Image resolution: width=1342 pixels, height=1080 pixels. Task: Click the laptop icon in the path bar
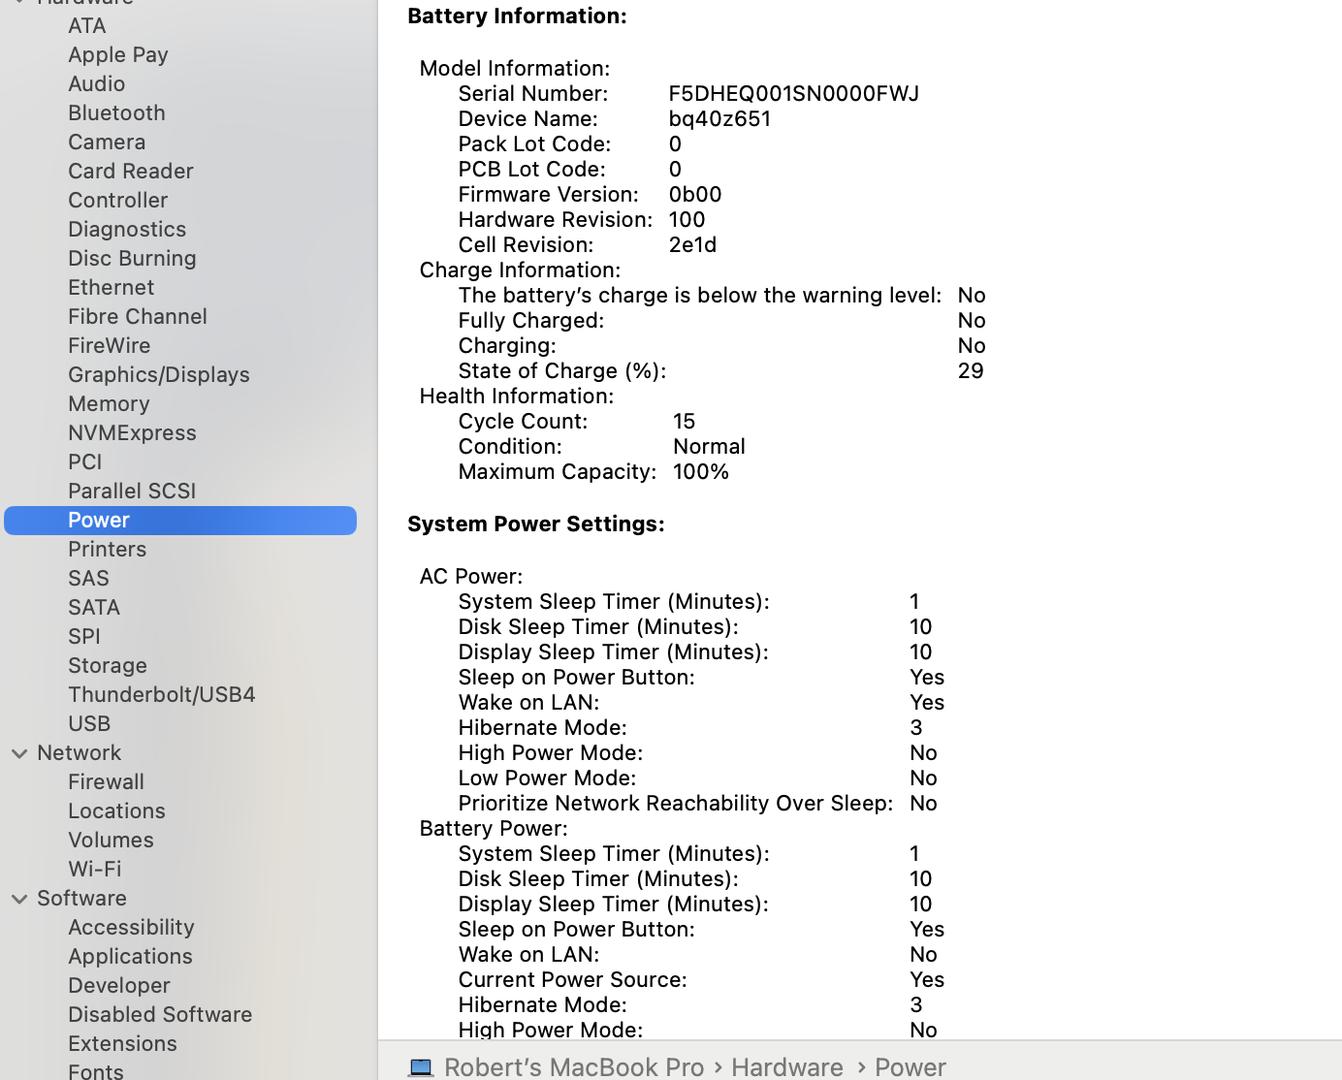tap(421, 1068)
